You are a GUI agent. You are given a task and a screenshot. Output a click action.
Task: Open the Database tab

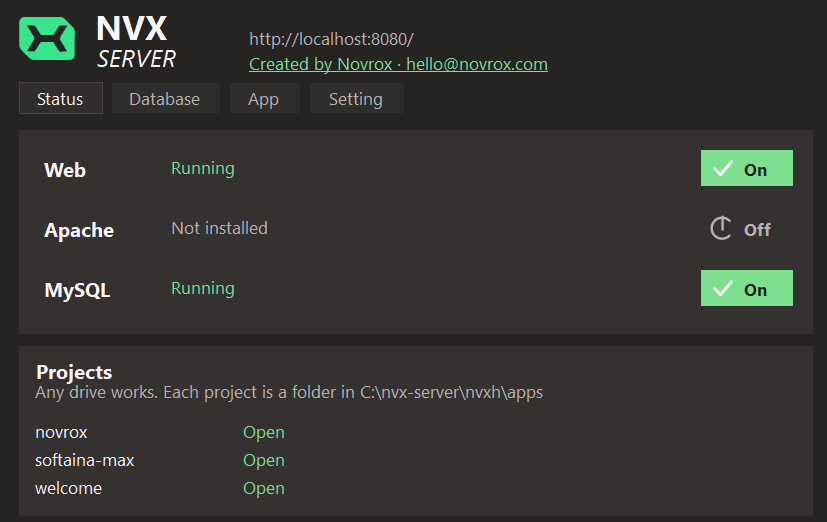[166, 98]
